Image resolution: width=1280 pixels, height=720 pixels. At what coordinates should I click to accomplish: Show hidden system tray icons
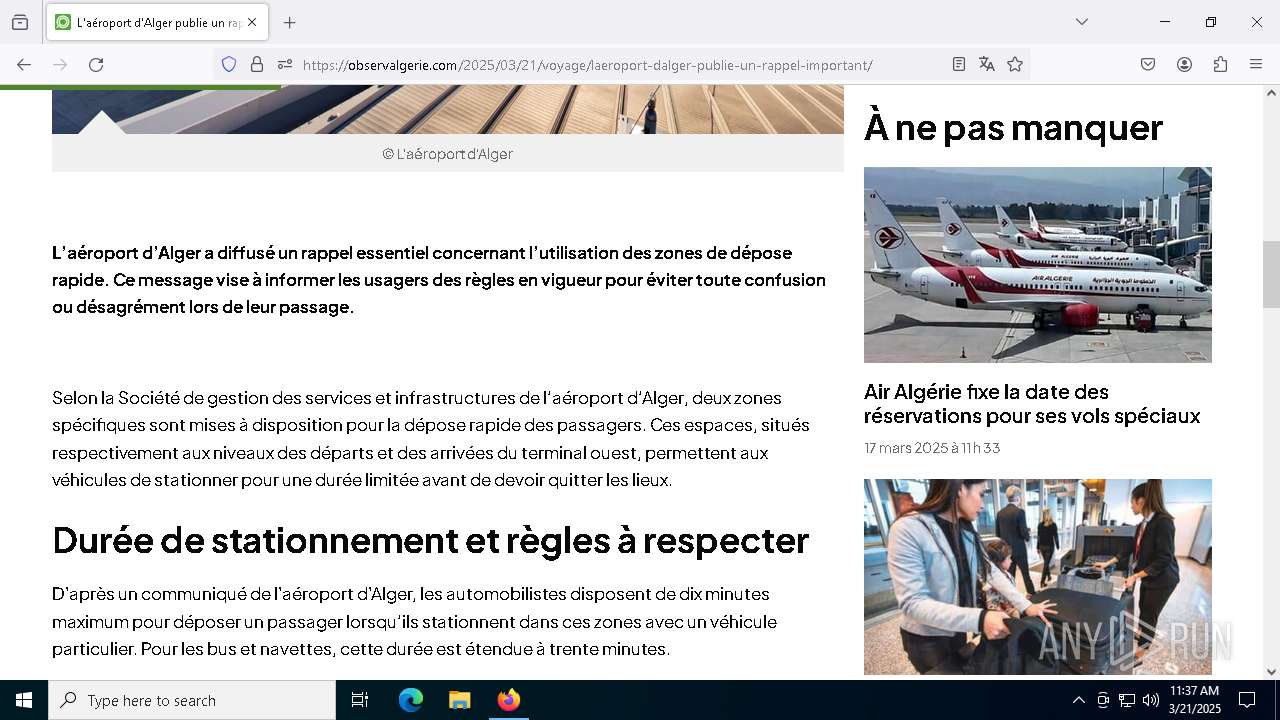[1078, 700]
